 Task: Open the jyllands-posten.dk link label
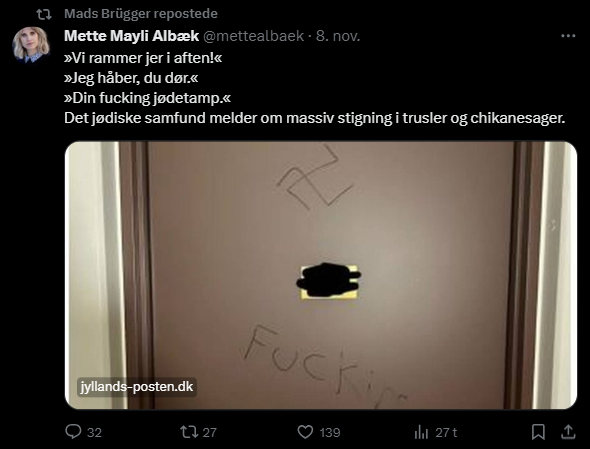(137, 387)
